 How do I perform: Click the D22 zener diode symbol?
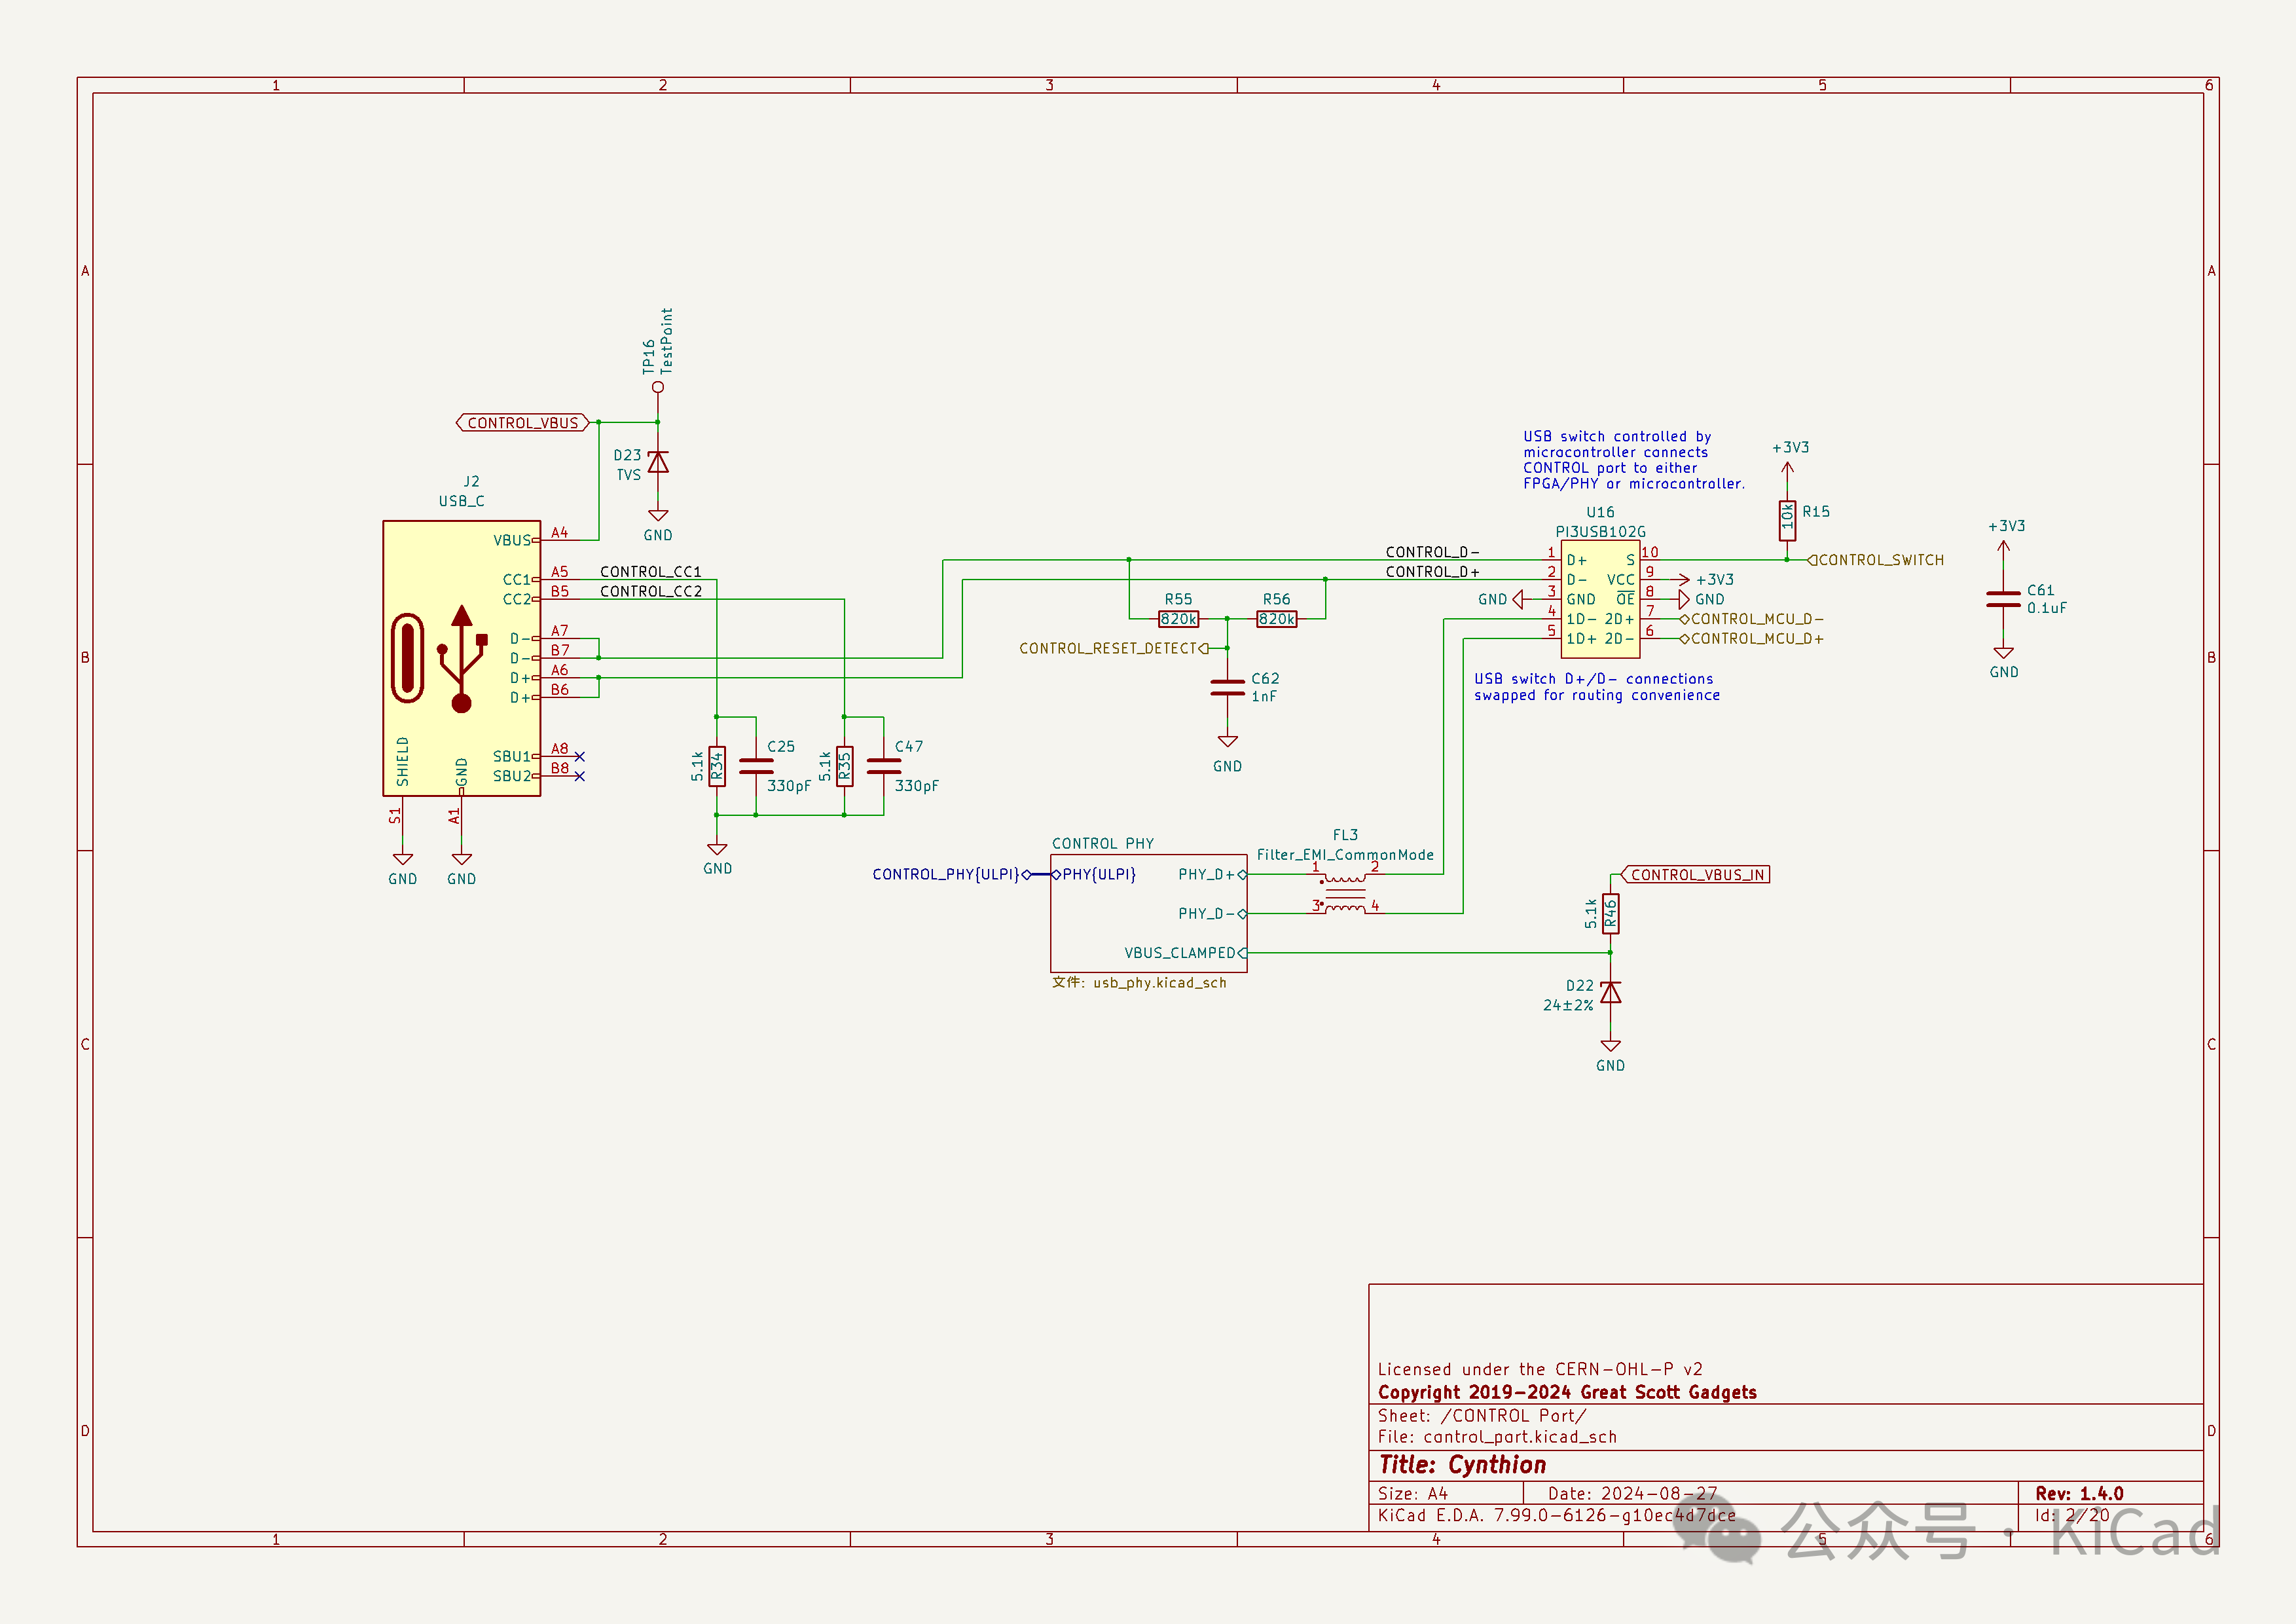(x=1610, y=993)
